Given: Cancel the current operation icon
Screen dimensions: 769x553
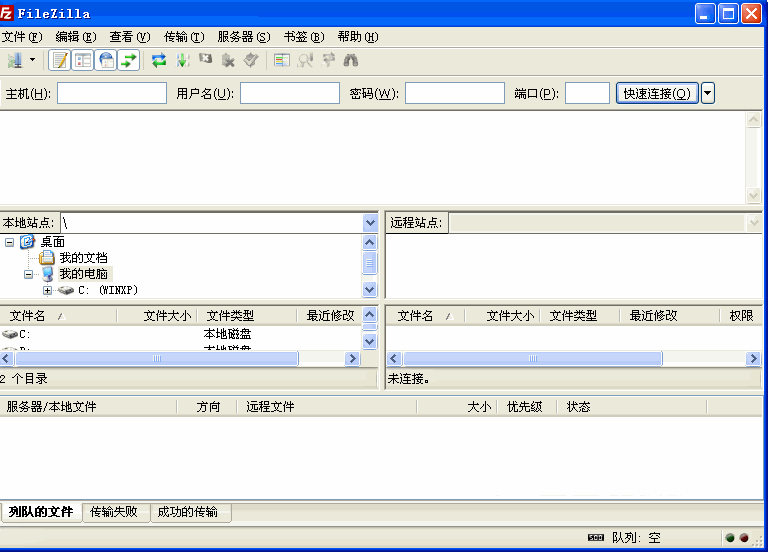Looking at the screenshot, I should click(205, 59).
